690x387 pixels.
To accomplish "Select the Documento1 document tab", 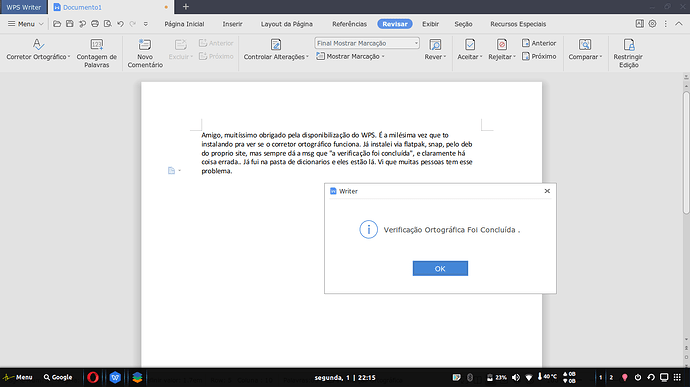I will tap(110, 7).
